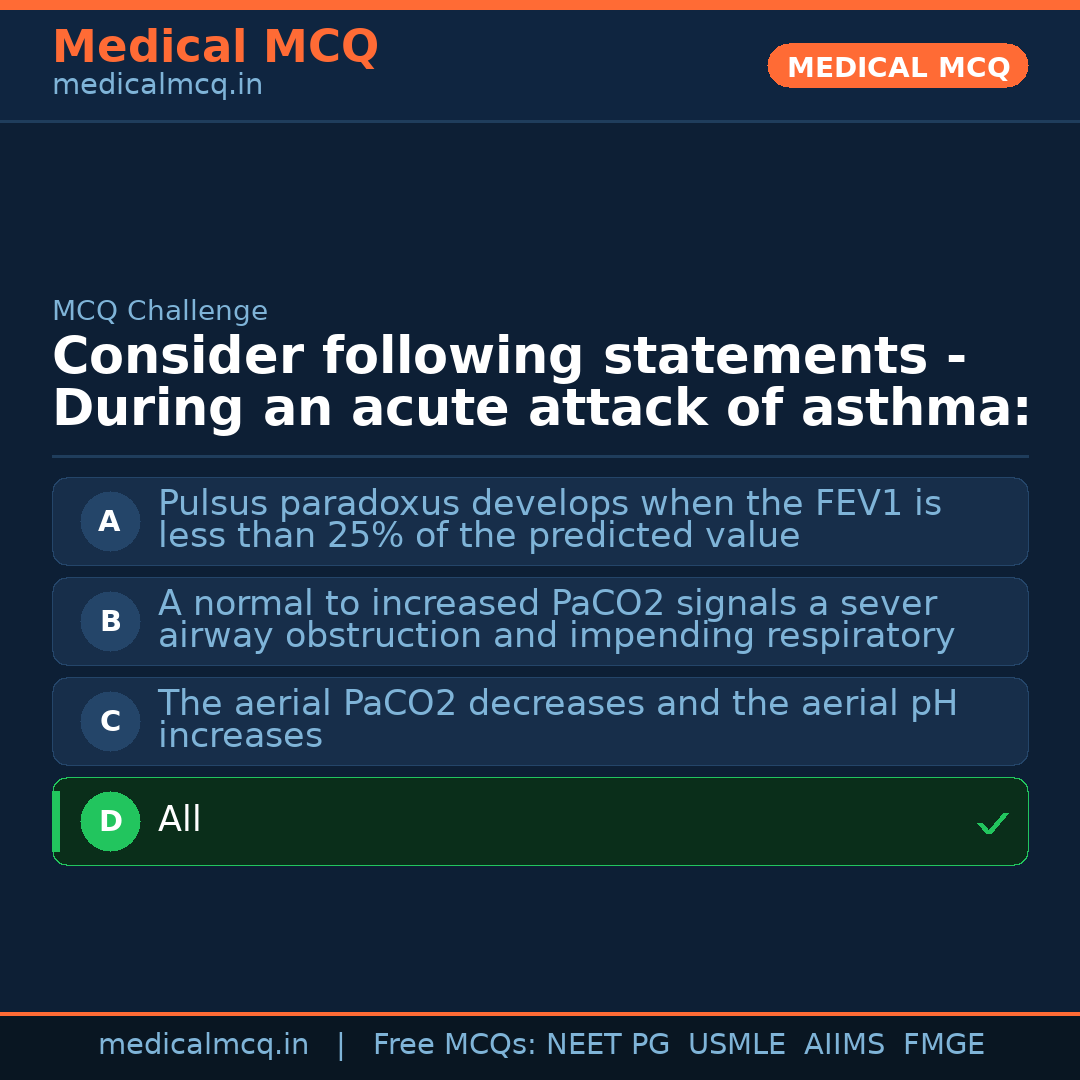Click FMGE in the footer
Image resolution: width=1080 pixels, height=1080 pixels.
click(943, 1045)
